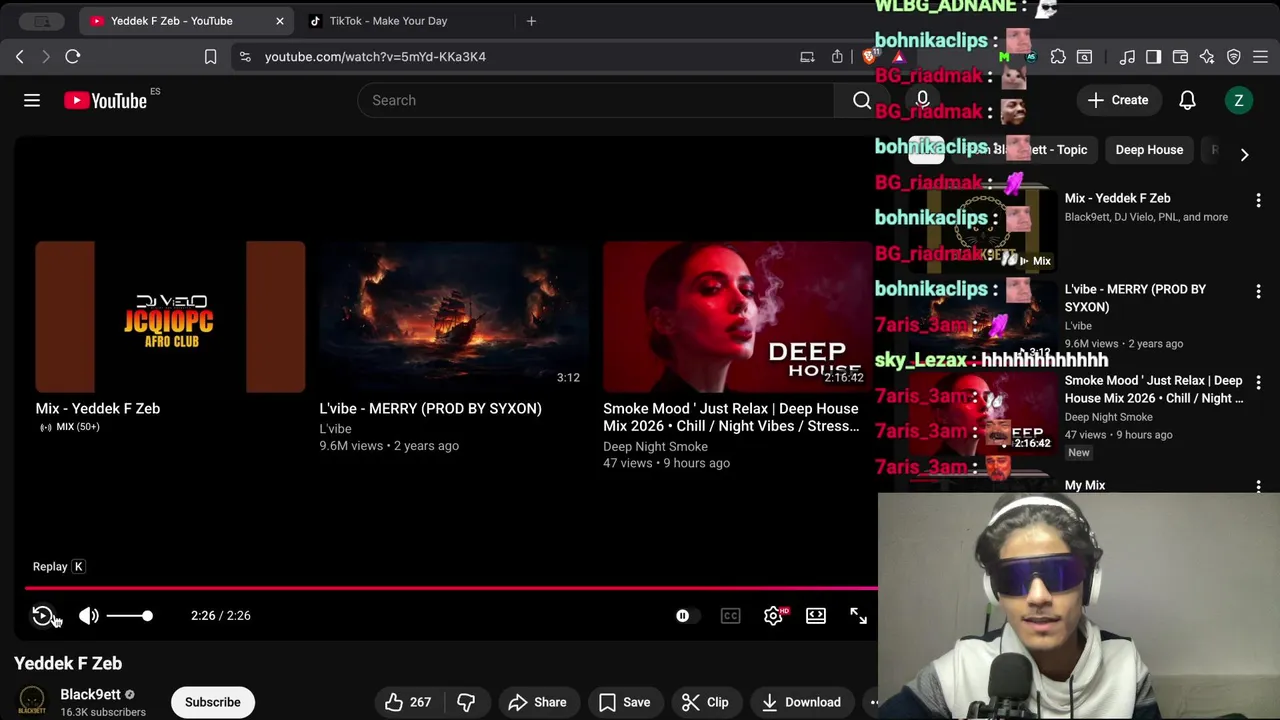This screenshot has height=720, width=1280.
Task: Like the video with 267 likes
Action: coord(407,702)
